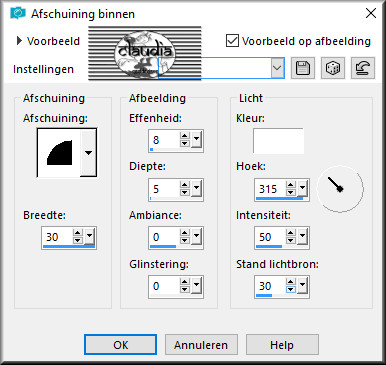Click the blue slider bar under Breedte
Image resolution: width=386 pixels, height=365 pixels.
(x=69, y=247)
